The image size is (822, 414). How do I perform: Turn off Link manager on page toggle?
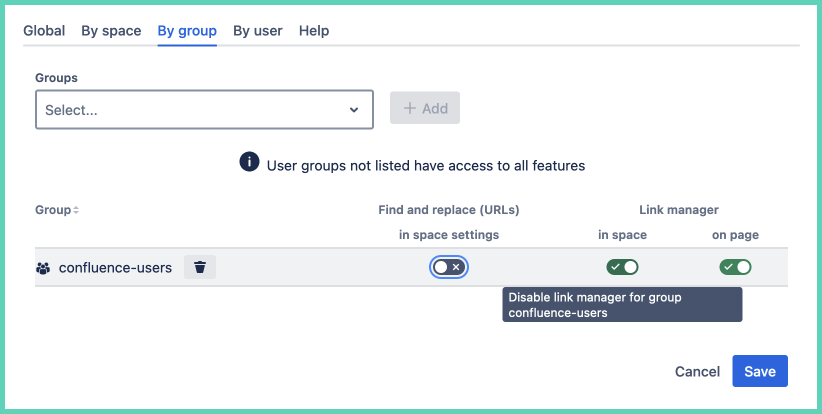pos(735,267)
